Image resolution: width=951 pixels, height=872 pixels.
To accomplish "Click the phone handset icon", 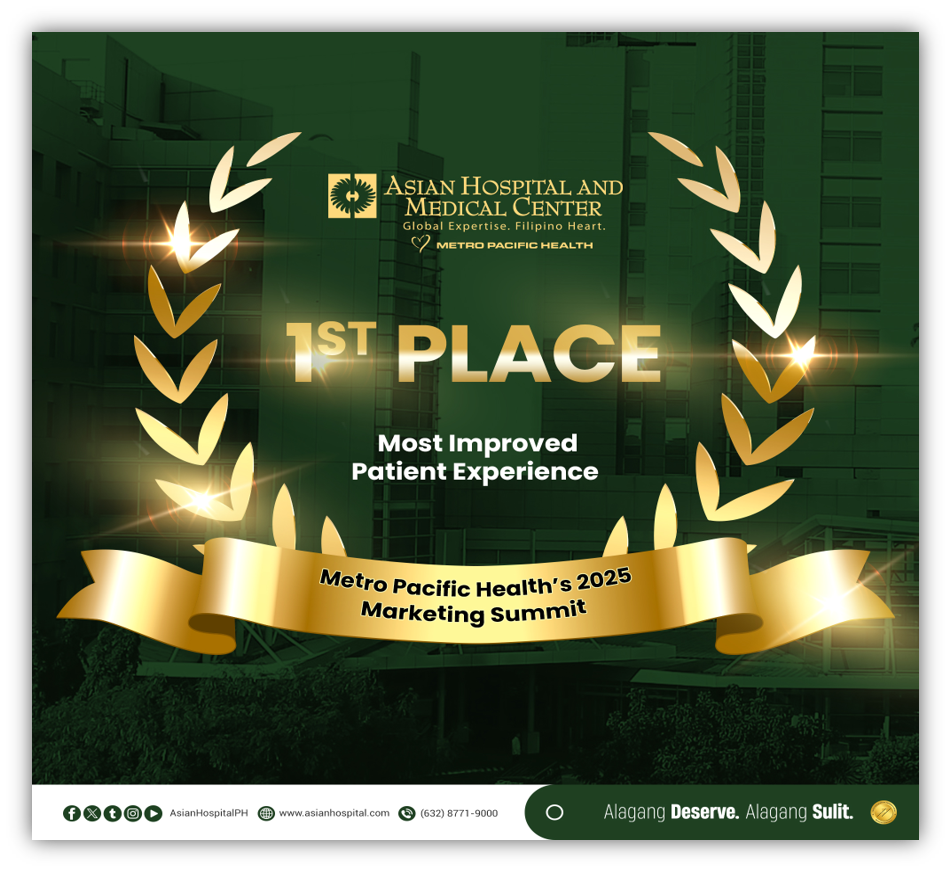I will coord(406,813).
